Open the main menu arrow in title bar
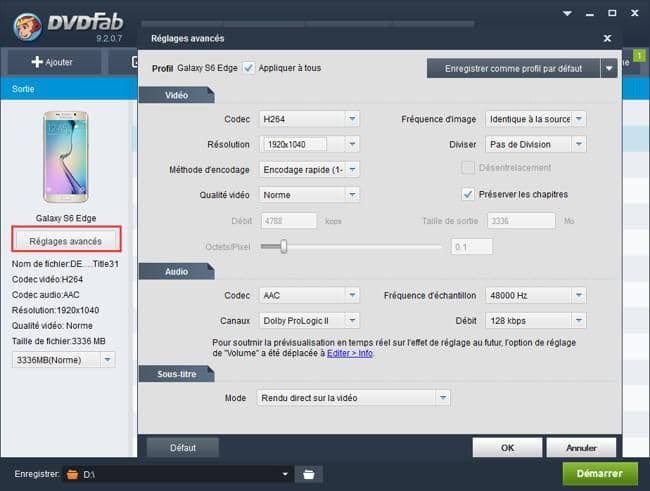The width and height of the screenshot is (650, 491). 567,13
